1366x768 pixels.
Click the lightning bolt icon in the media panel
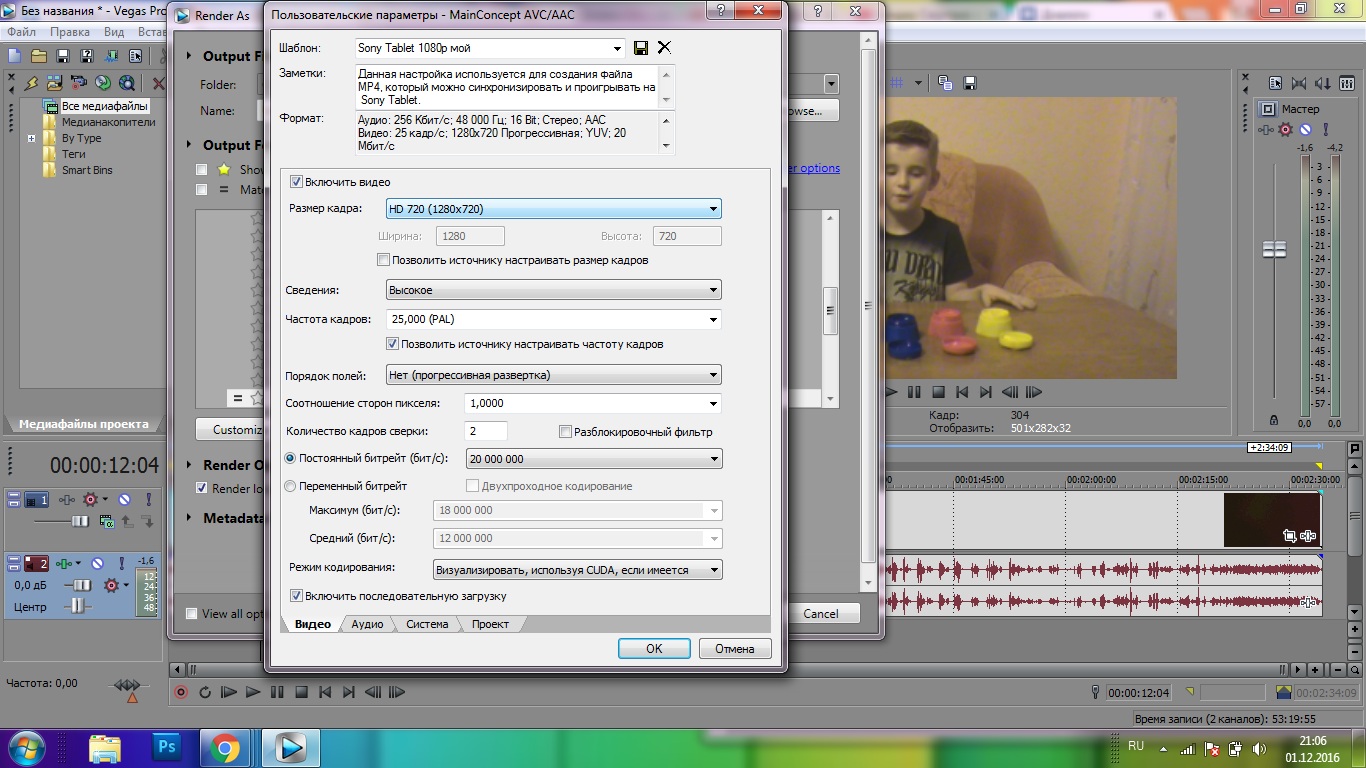(31, 83)
